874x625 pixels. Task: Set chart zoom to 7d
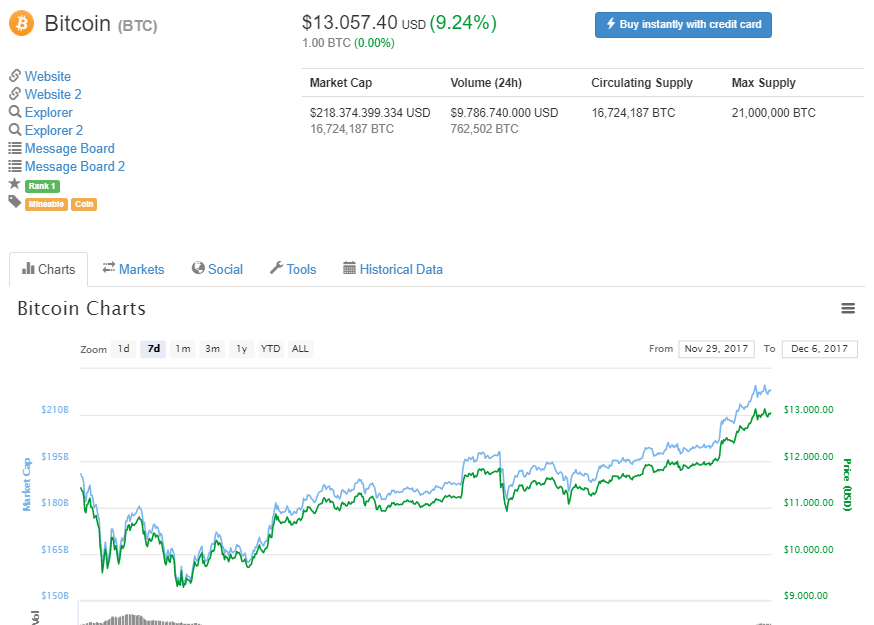153,349
